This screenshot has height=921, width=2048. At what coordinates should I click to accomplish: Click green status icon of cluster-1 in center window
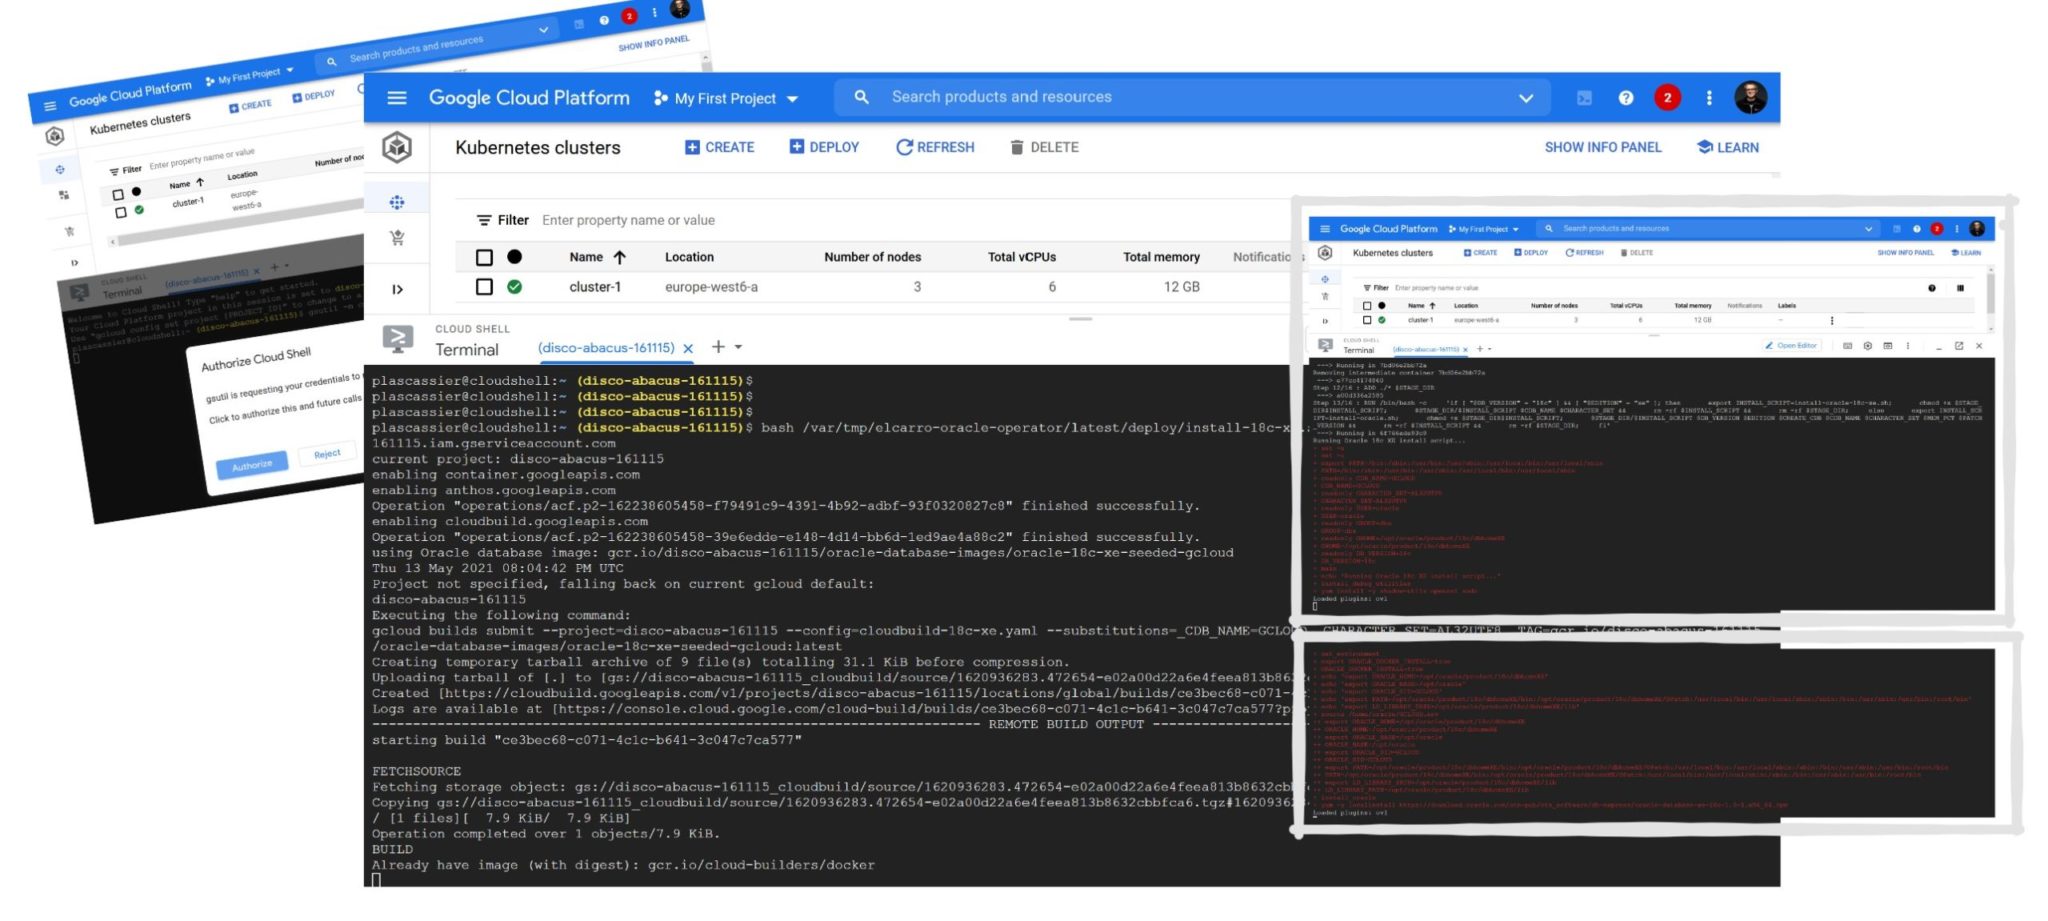pos(514,287)
